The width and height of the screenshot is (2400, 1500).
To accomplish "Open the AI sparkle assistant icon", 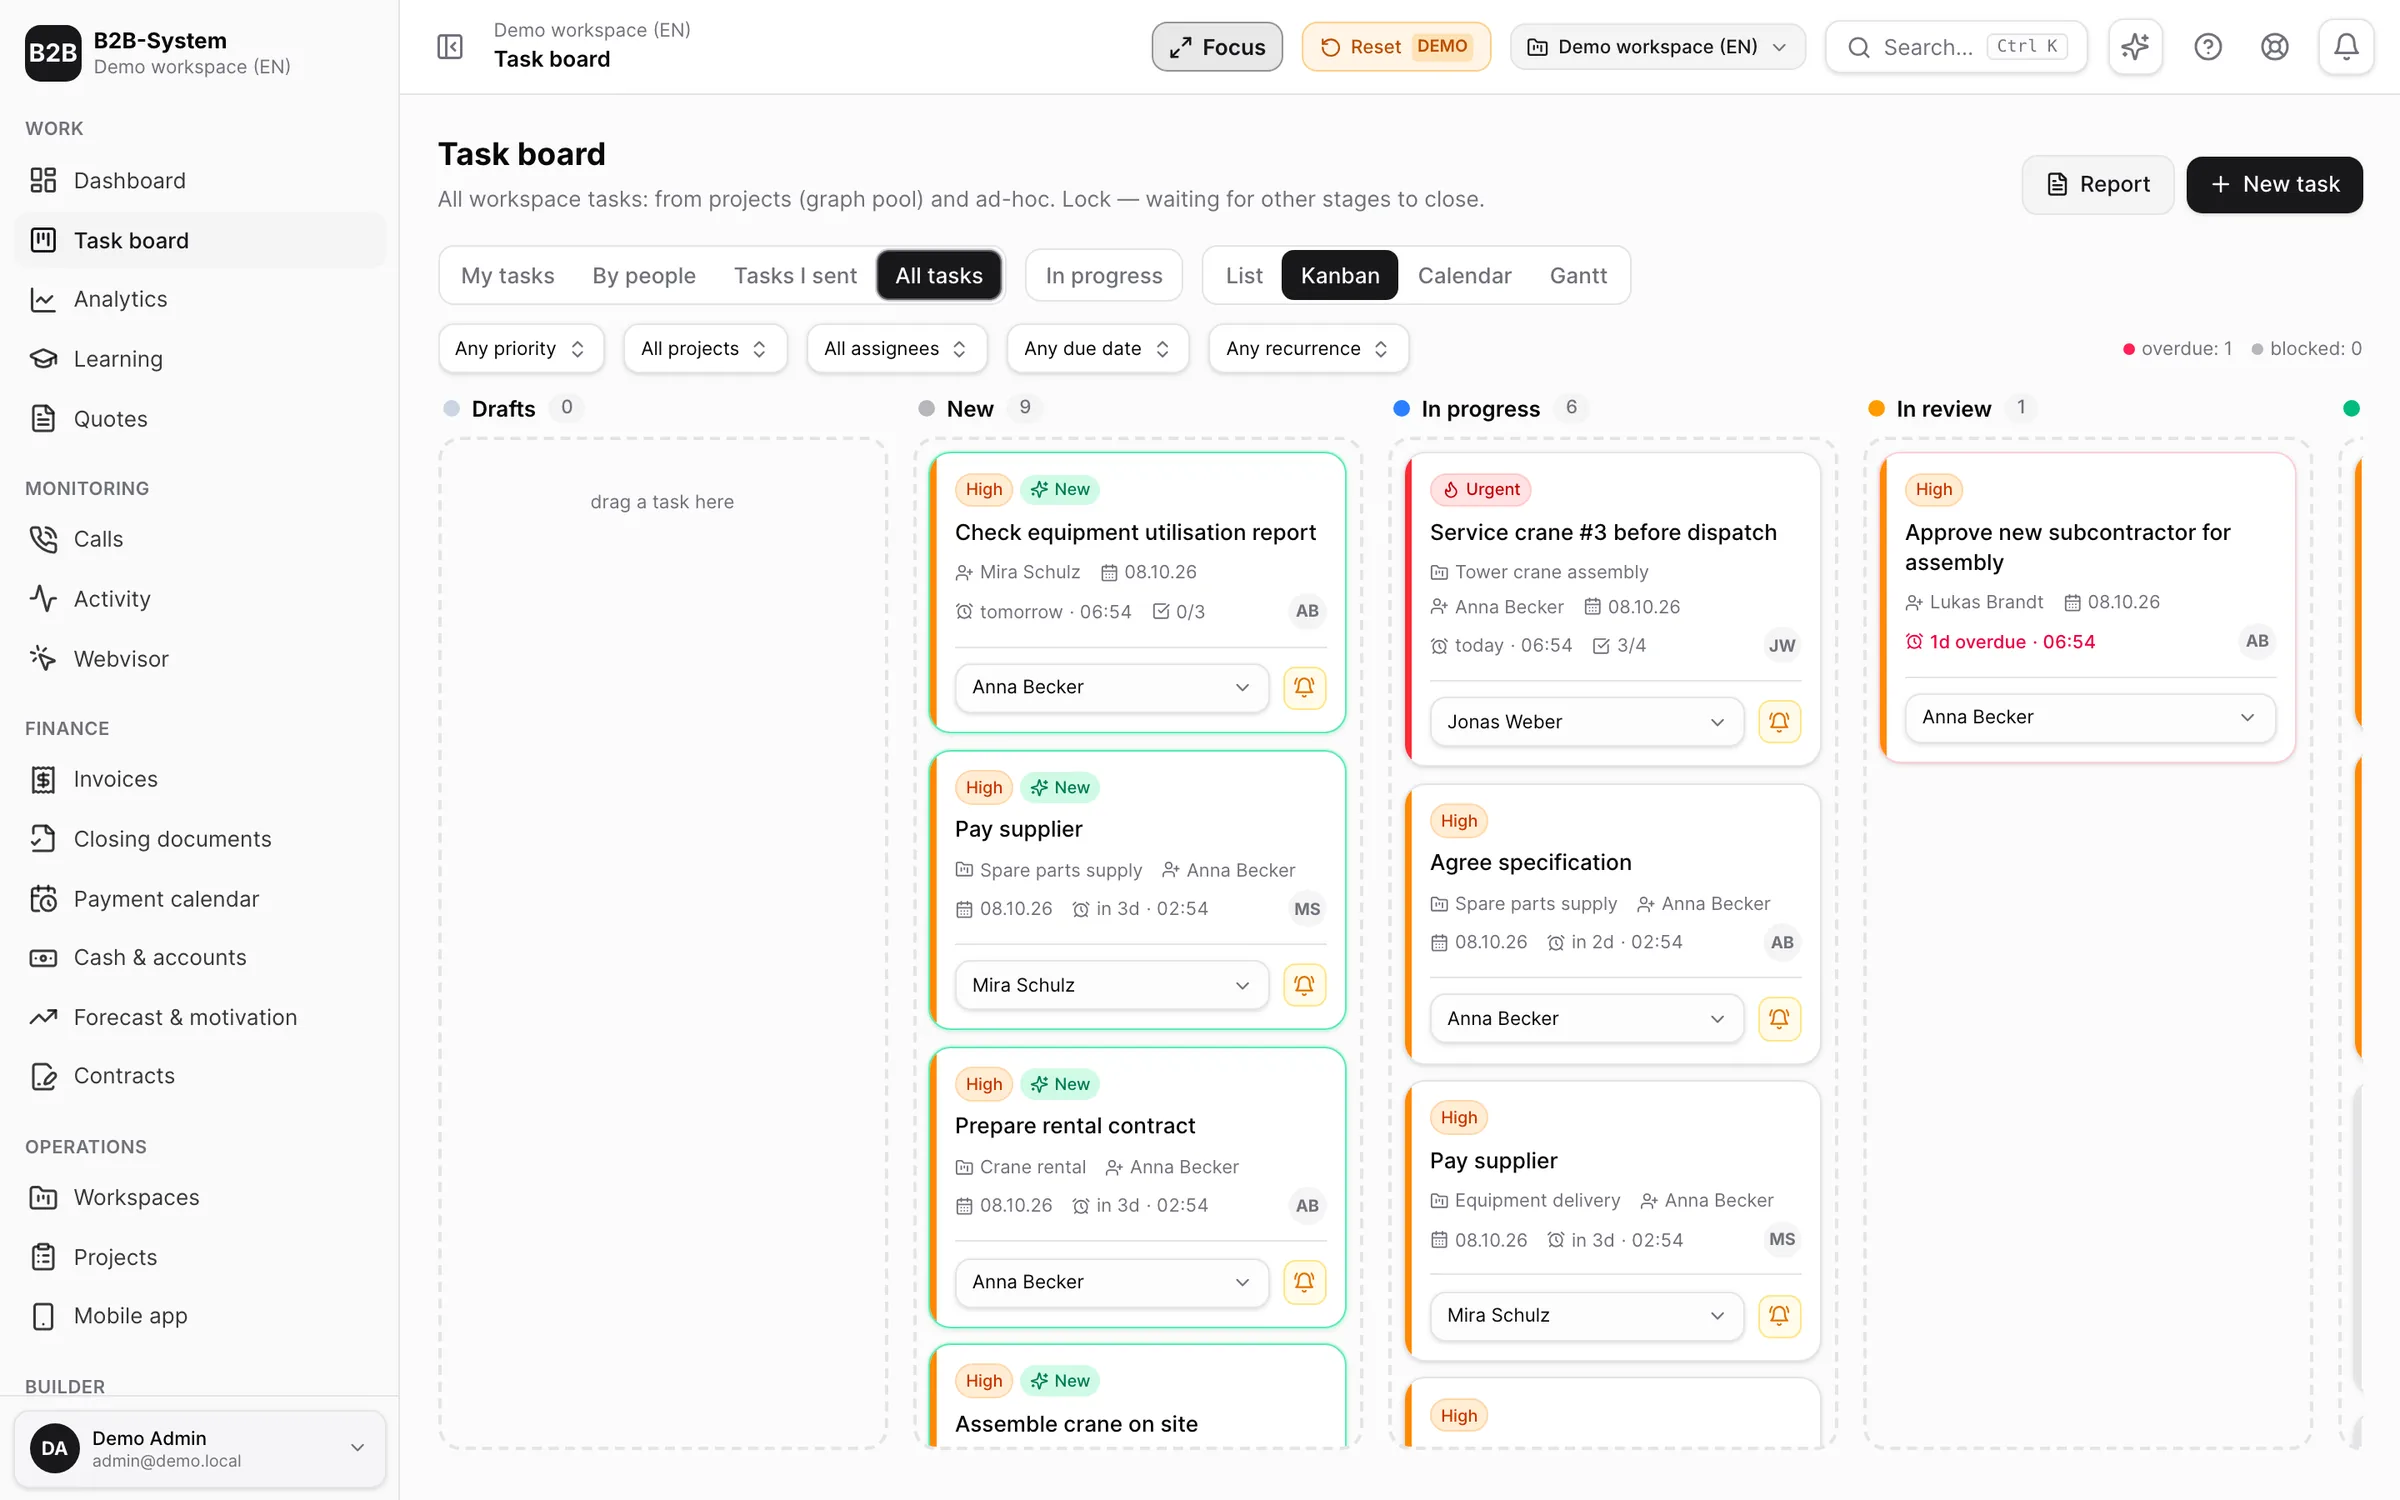I will [2135, 47].
